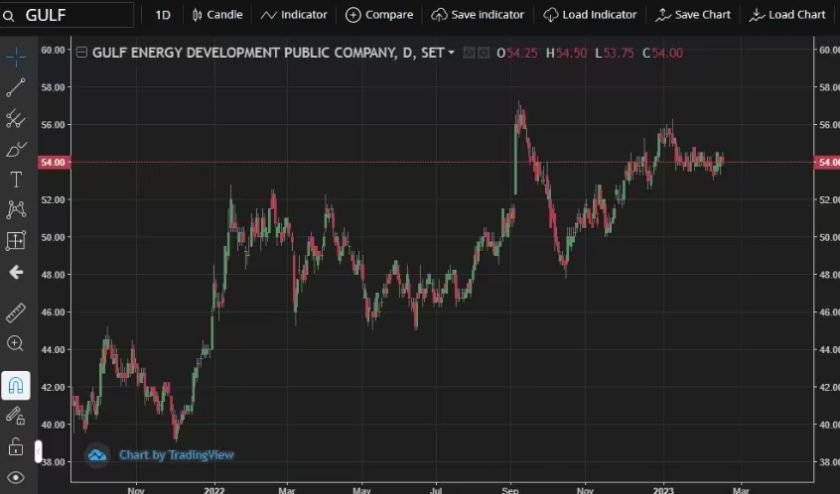Click the Load Chart download icon
840x494 pixels.
click(756, 16)
